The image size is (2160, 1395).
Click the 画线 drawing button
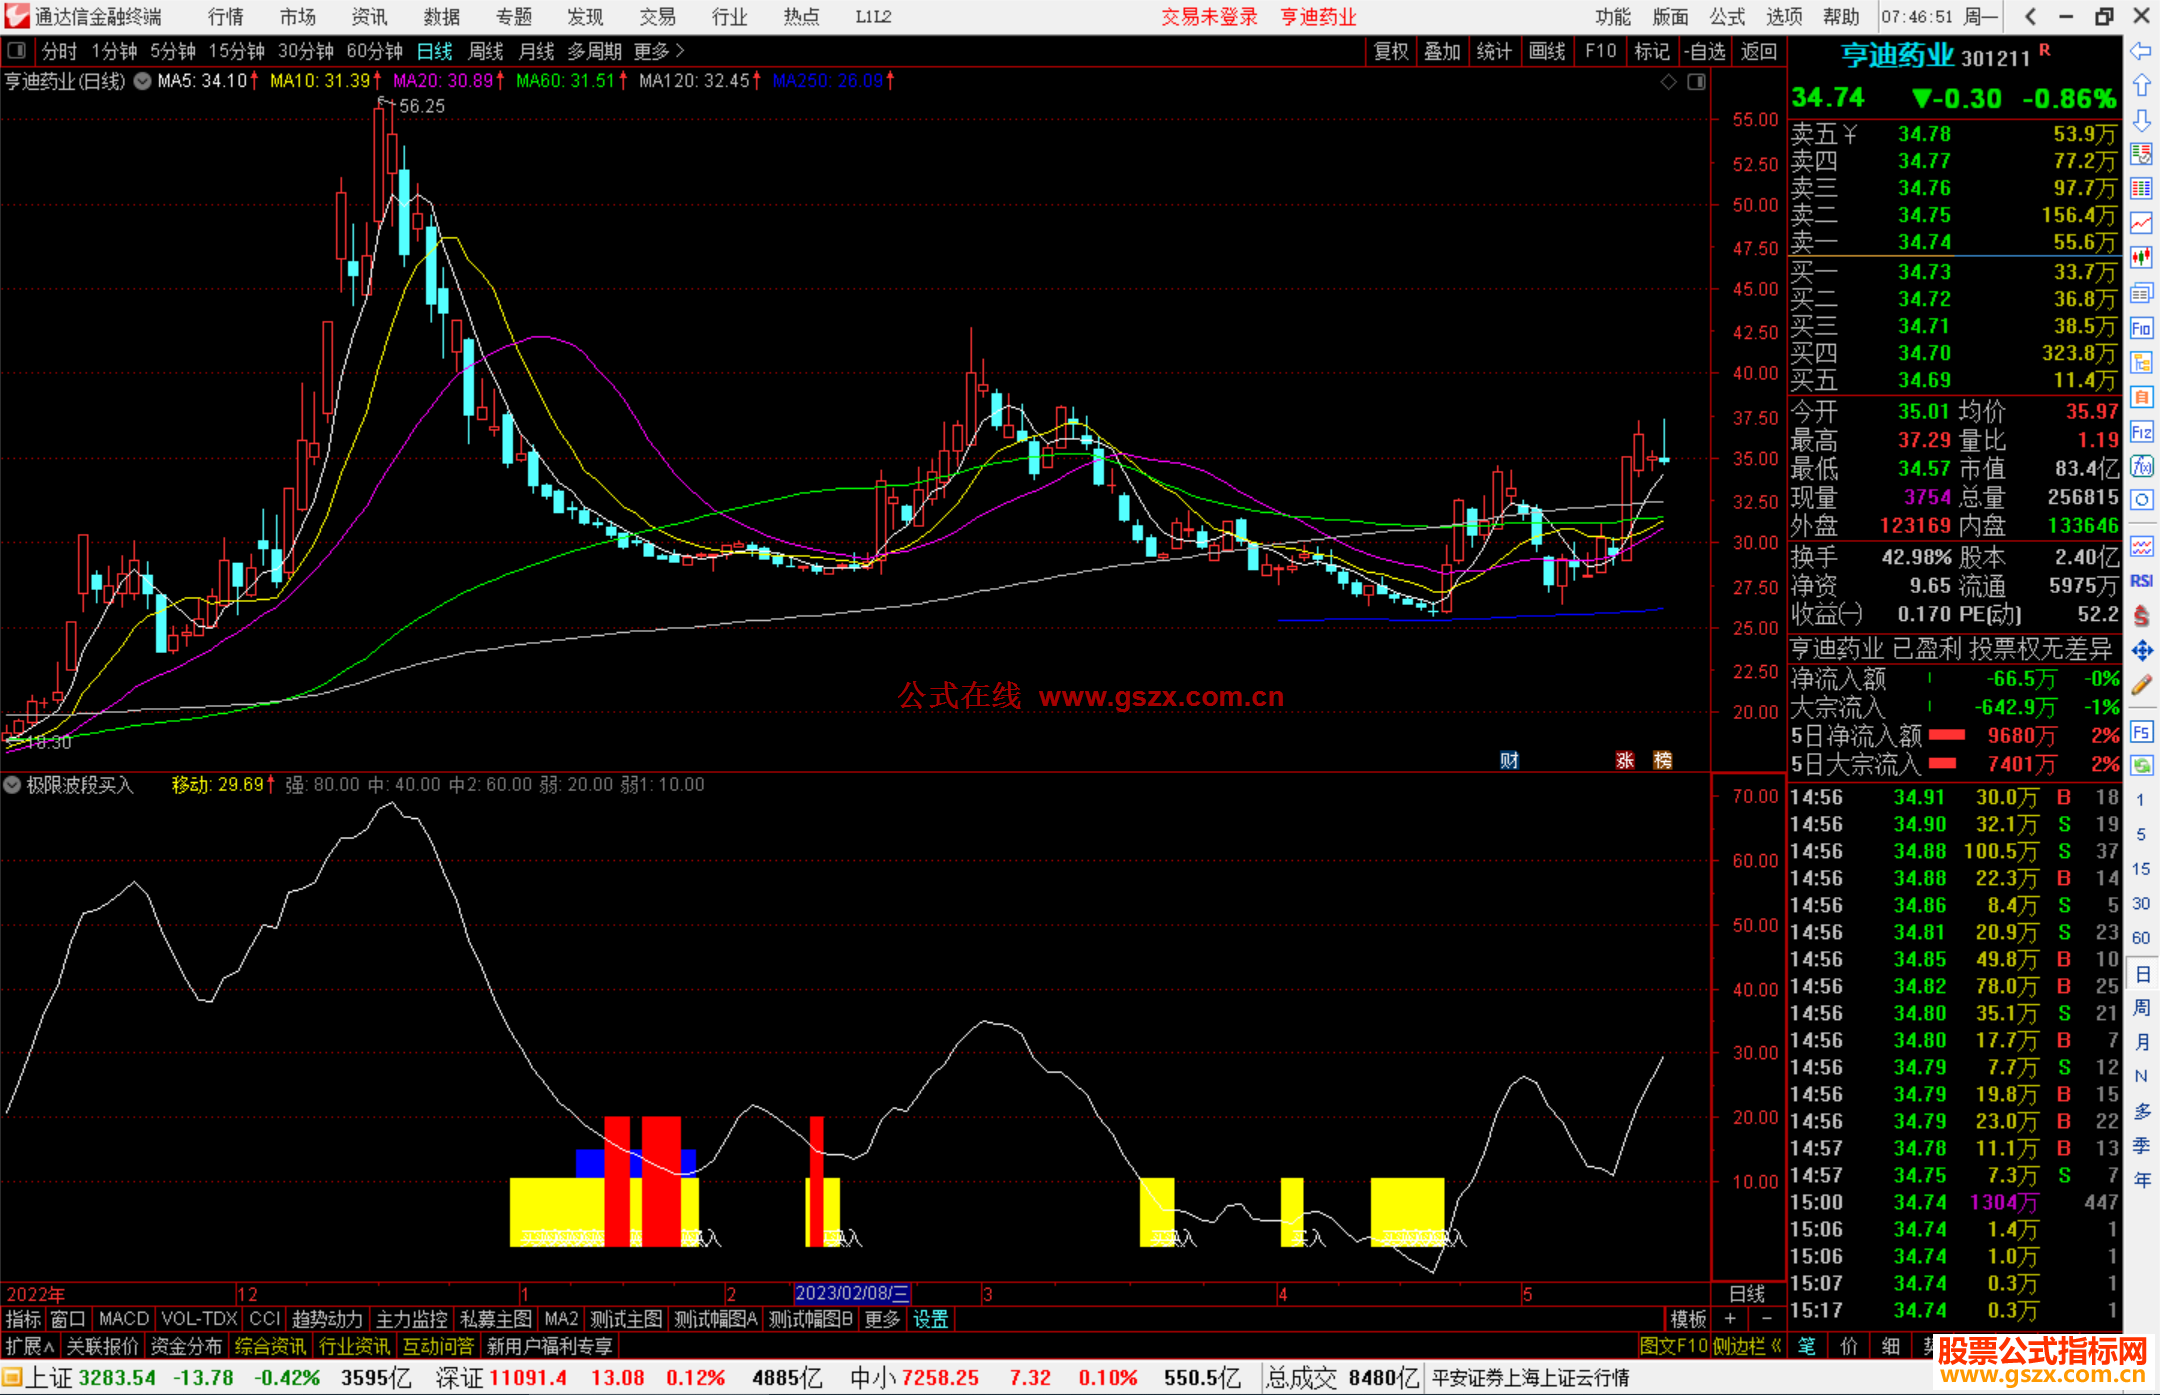pyautogui.click(x=1547, y=51)
